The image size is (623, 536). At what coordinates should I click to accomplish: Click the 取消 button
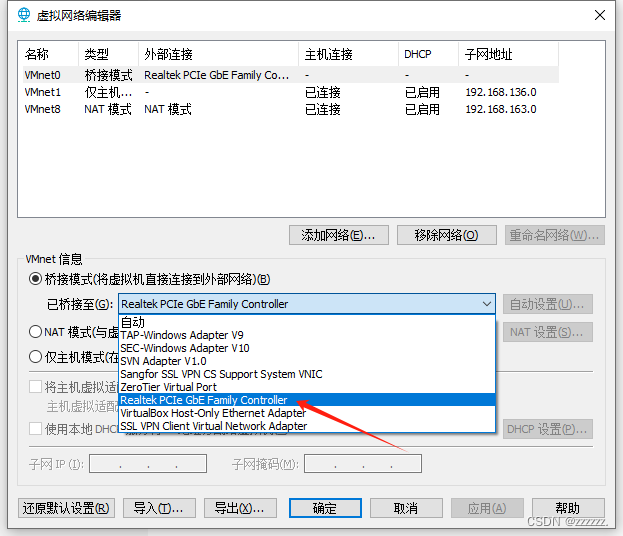coord(406,508)
